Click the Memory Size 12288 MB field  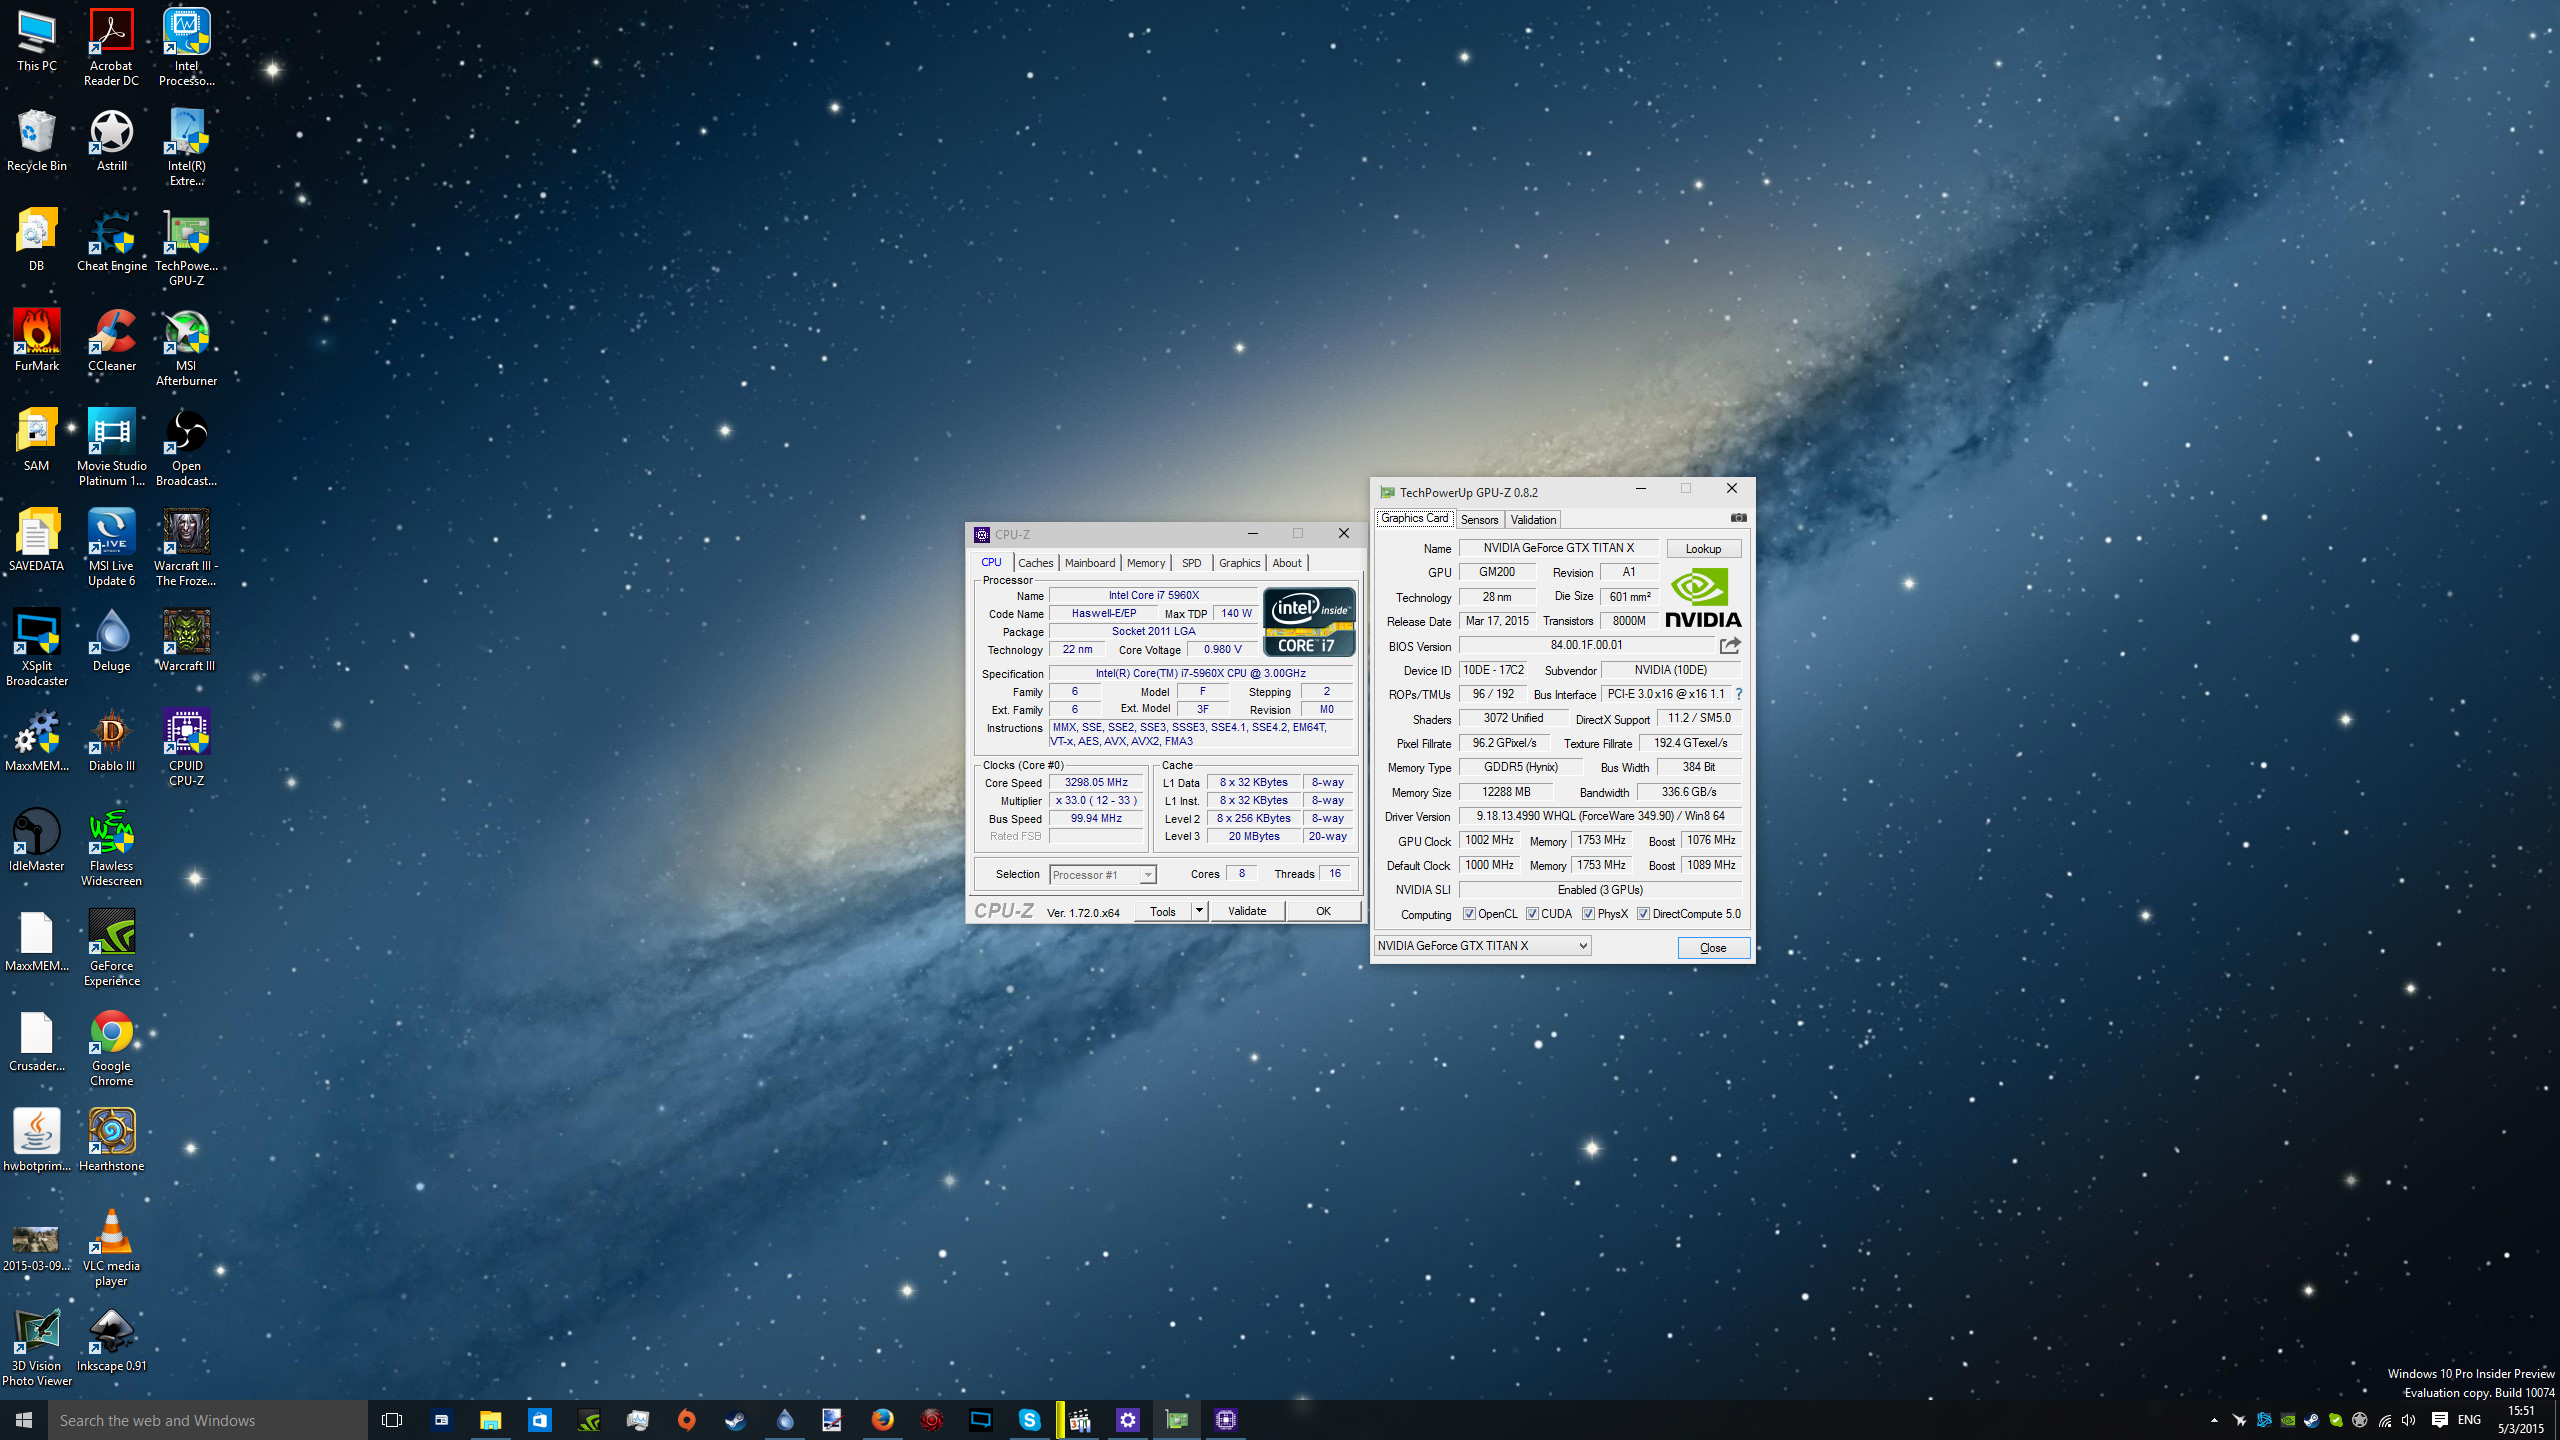tap(1506, 792)
